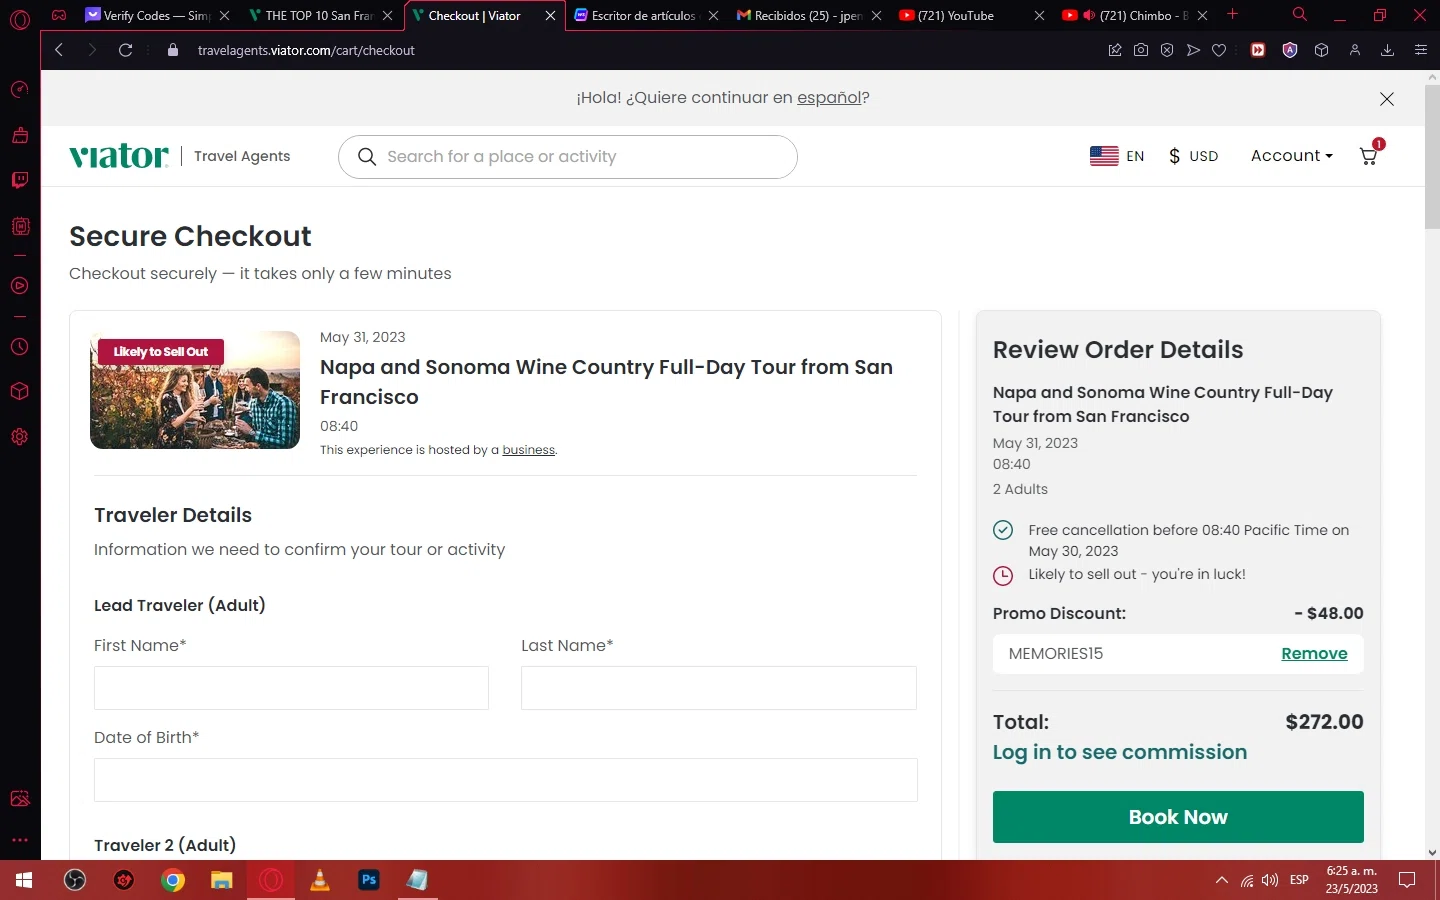The image size is (1440, 900).
Task: Open the Windows notification center
Action: pos(1407,880)
